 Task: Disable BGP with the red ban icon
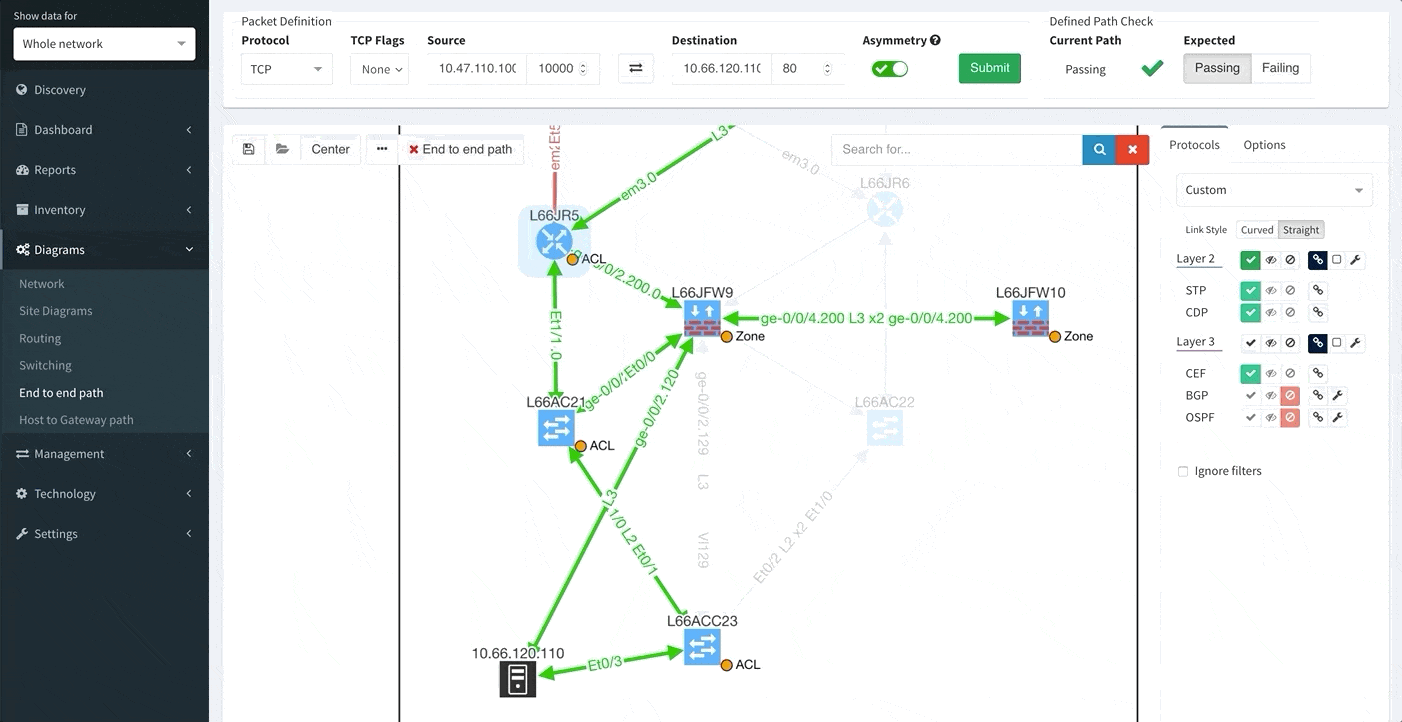pos(1290,395)
